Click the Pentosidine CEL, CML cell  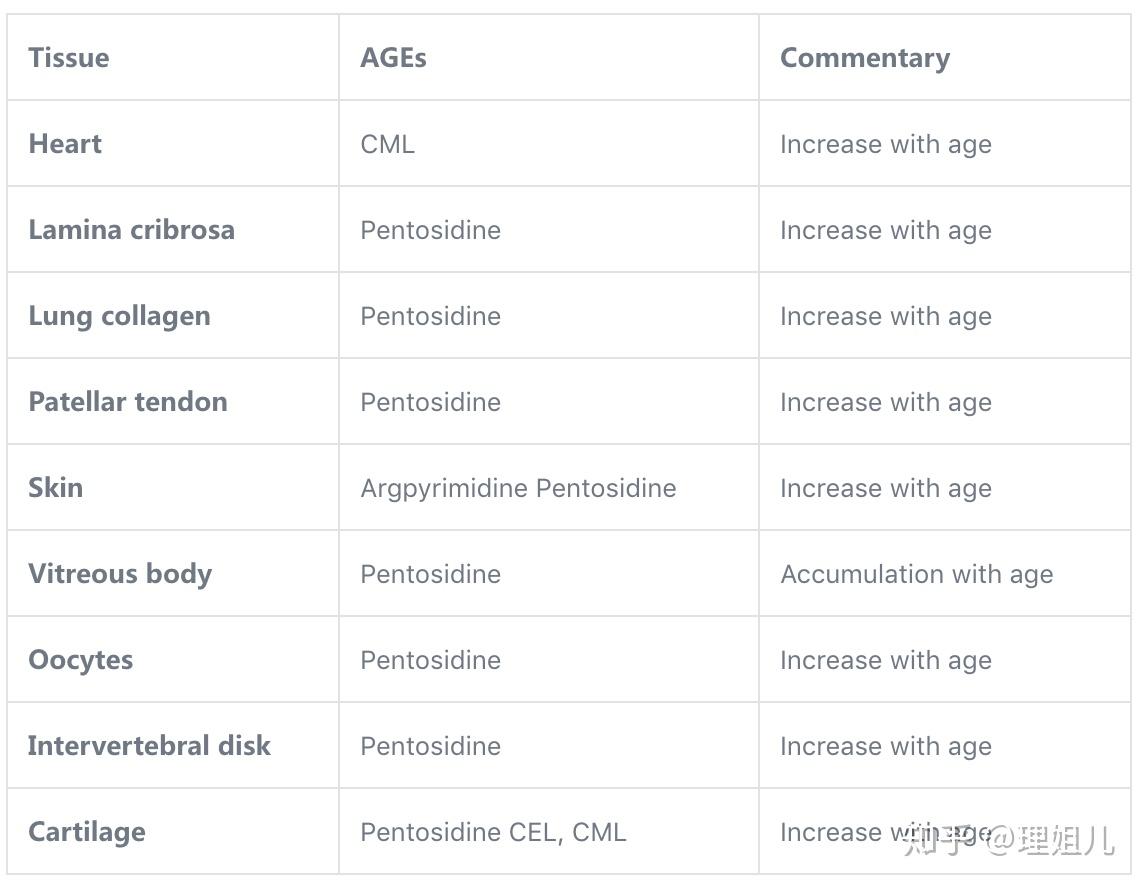pyautogui.click(x=493, y=832)
